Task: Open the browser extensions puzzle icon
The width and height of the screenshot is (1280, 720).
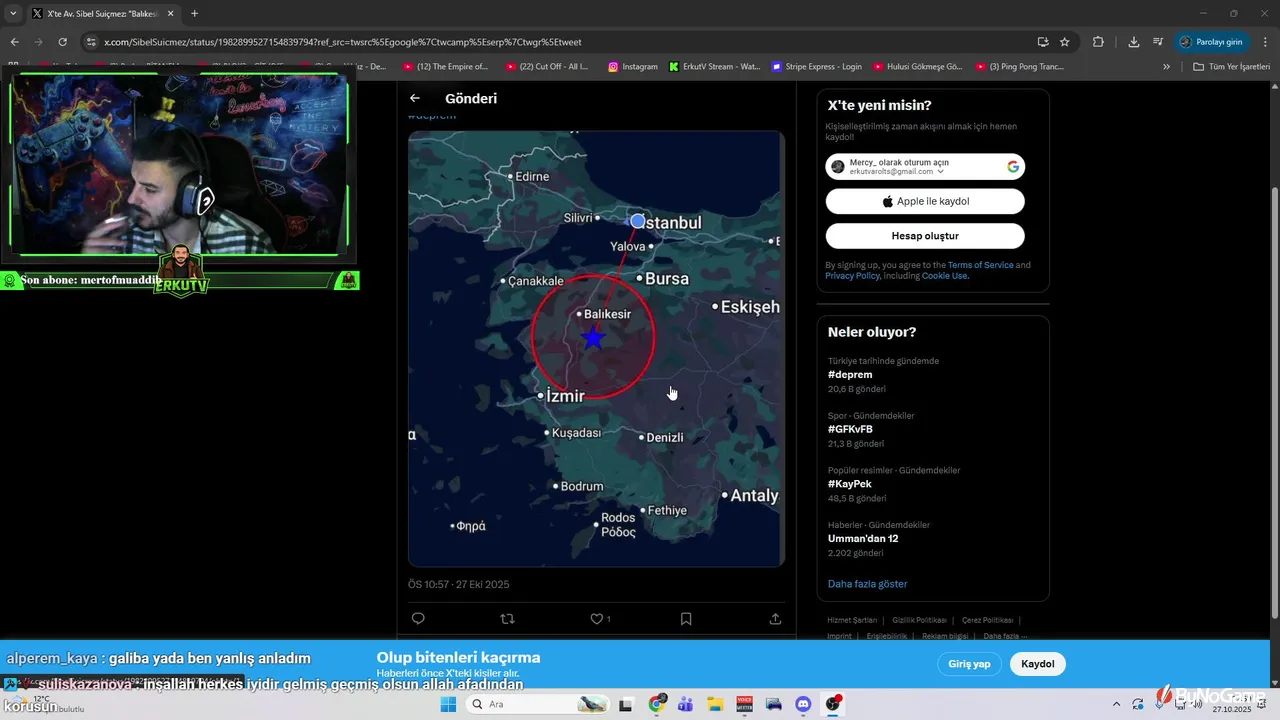Action: tap(1098, 42)
